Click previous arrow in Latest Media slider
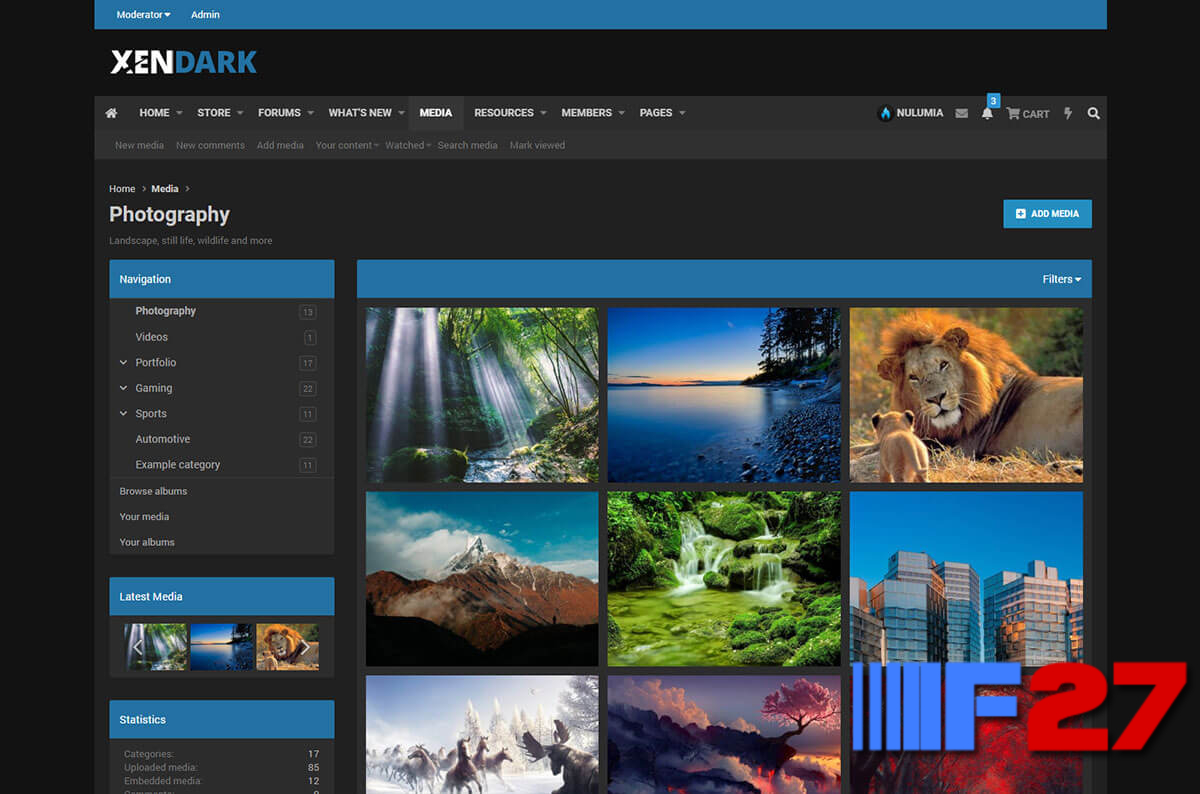 [138, 647]
